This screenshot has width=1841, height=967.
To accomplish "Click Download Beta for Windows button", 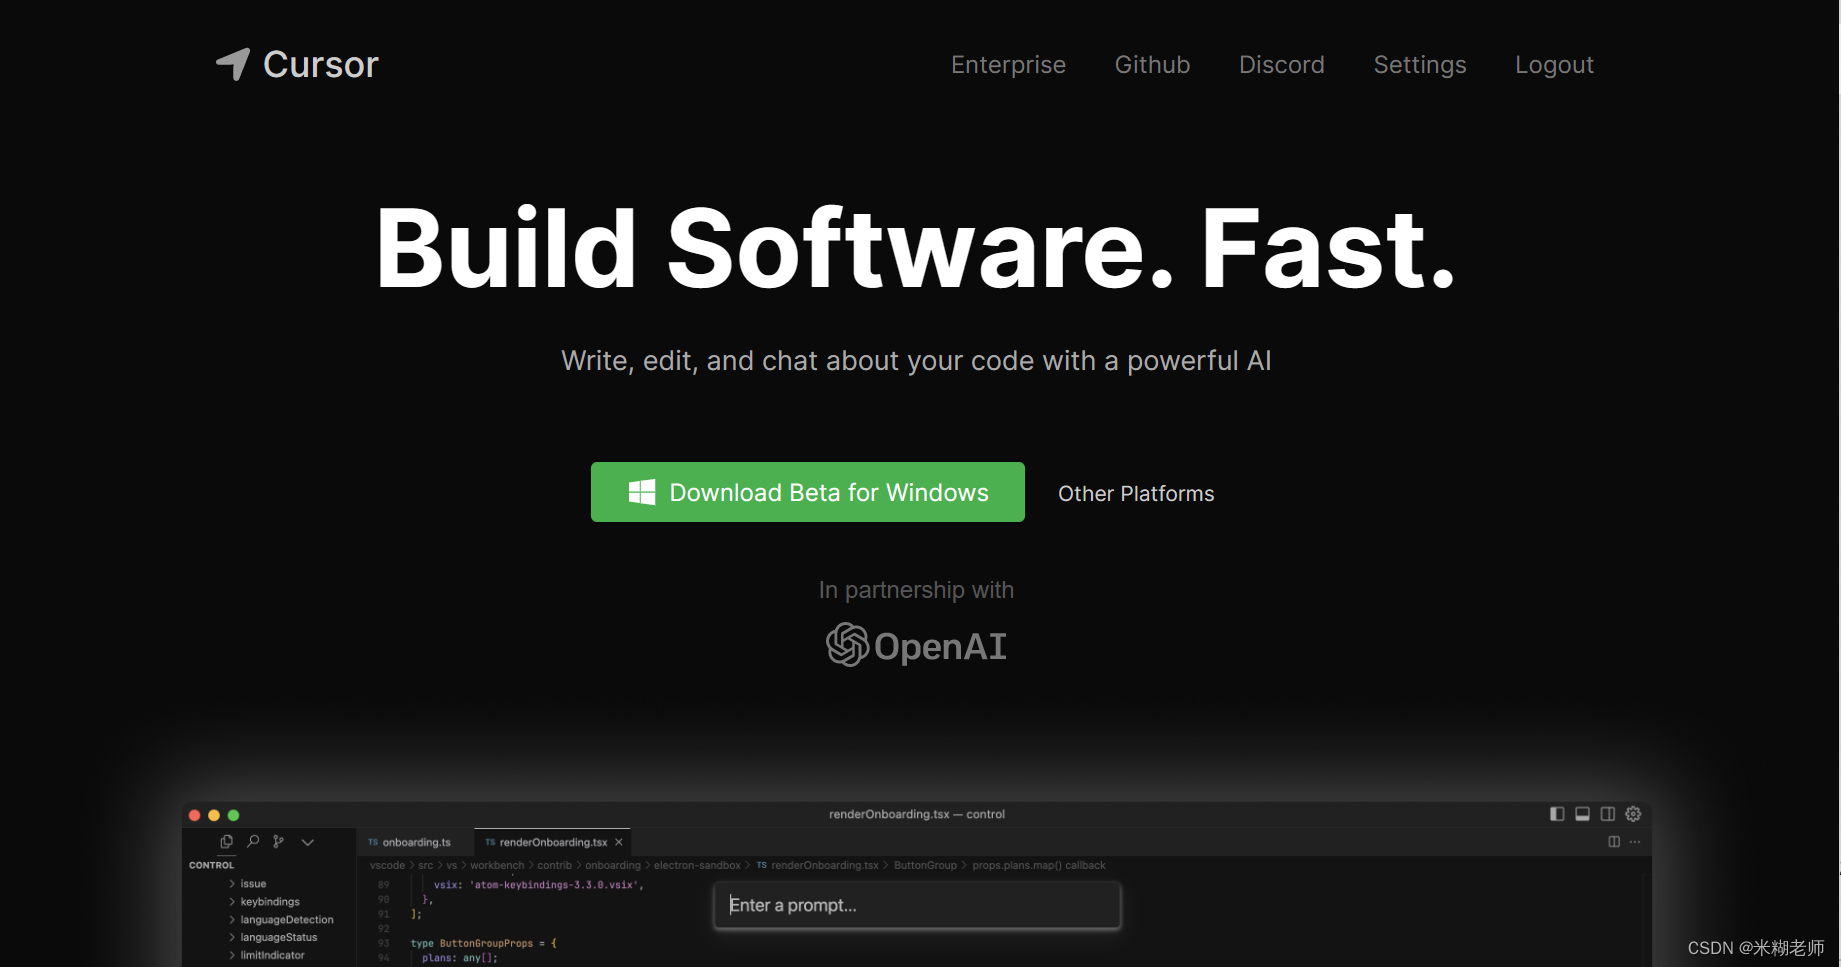I will click(808, 492).
